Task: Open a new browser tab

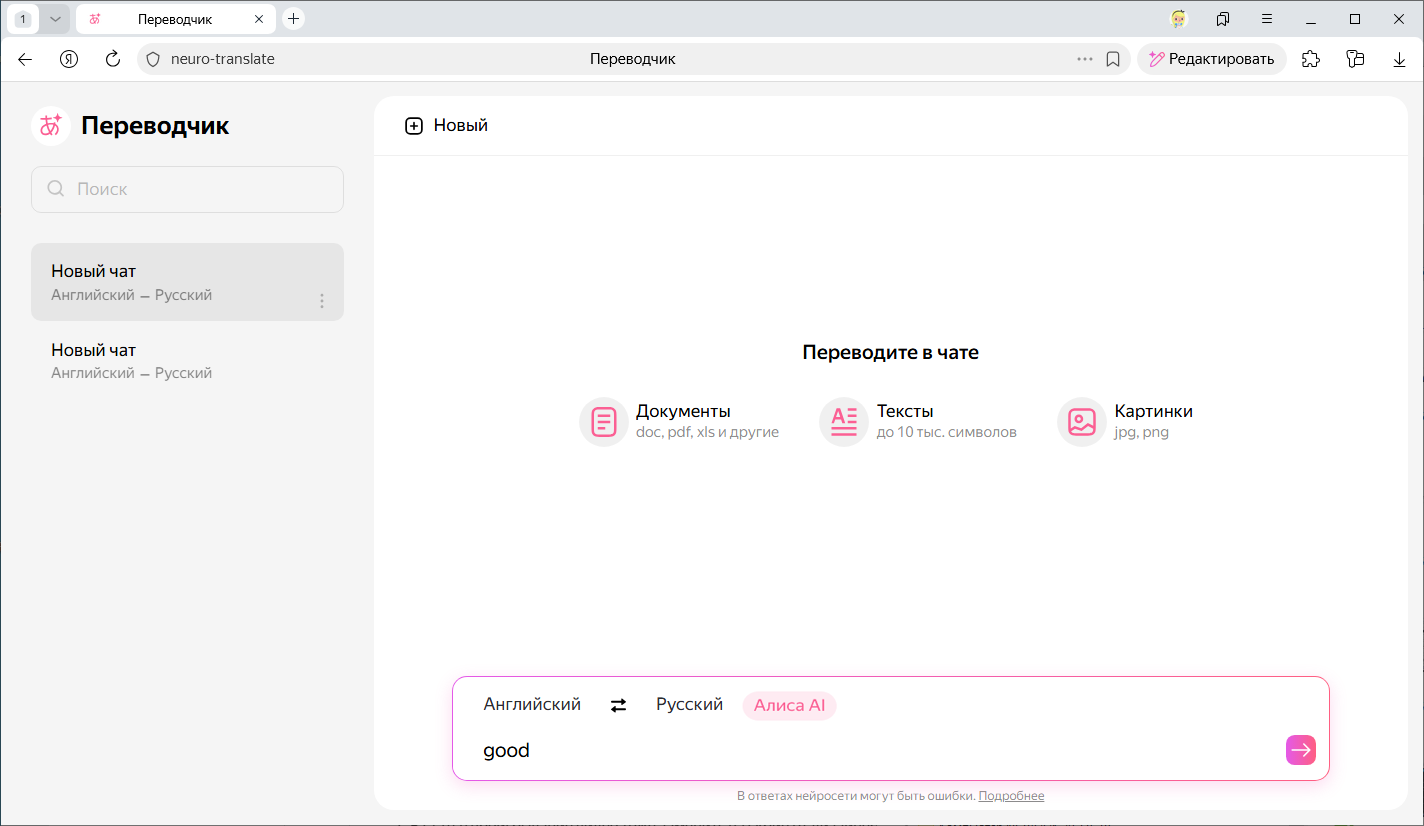Action: [293, 19]
